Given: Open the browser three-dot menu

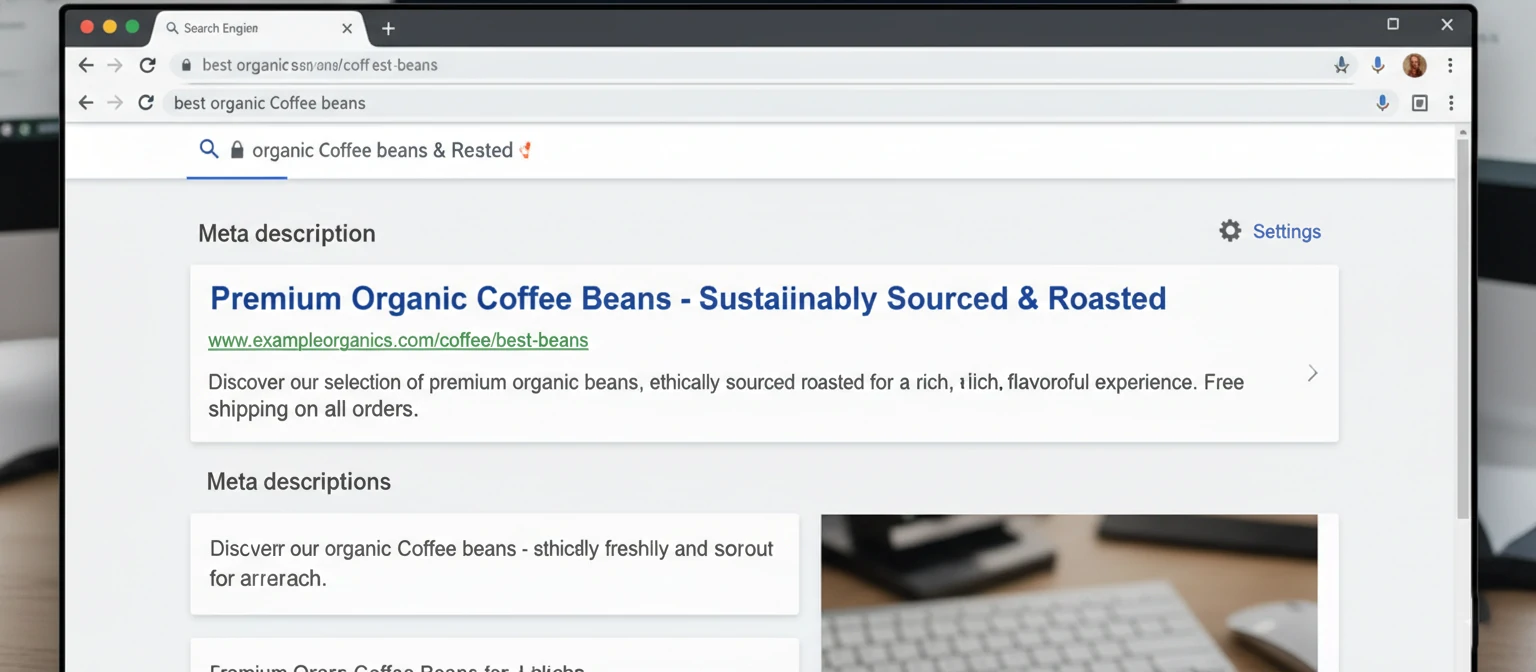Looking at the screenshot, I should 1450,64.
